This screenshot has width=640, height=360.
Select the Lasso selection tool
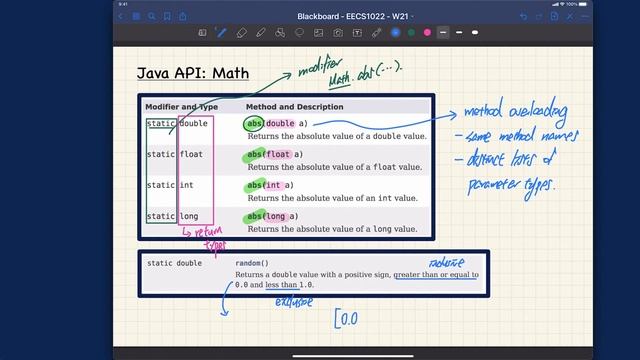299,33
